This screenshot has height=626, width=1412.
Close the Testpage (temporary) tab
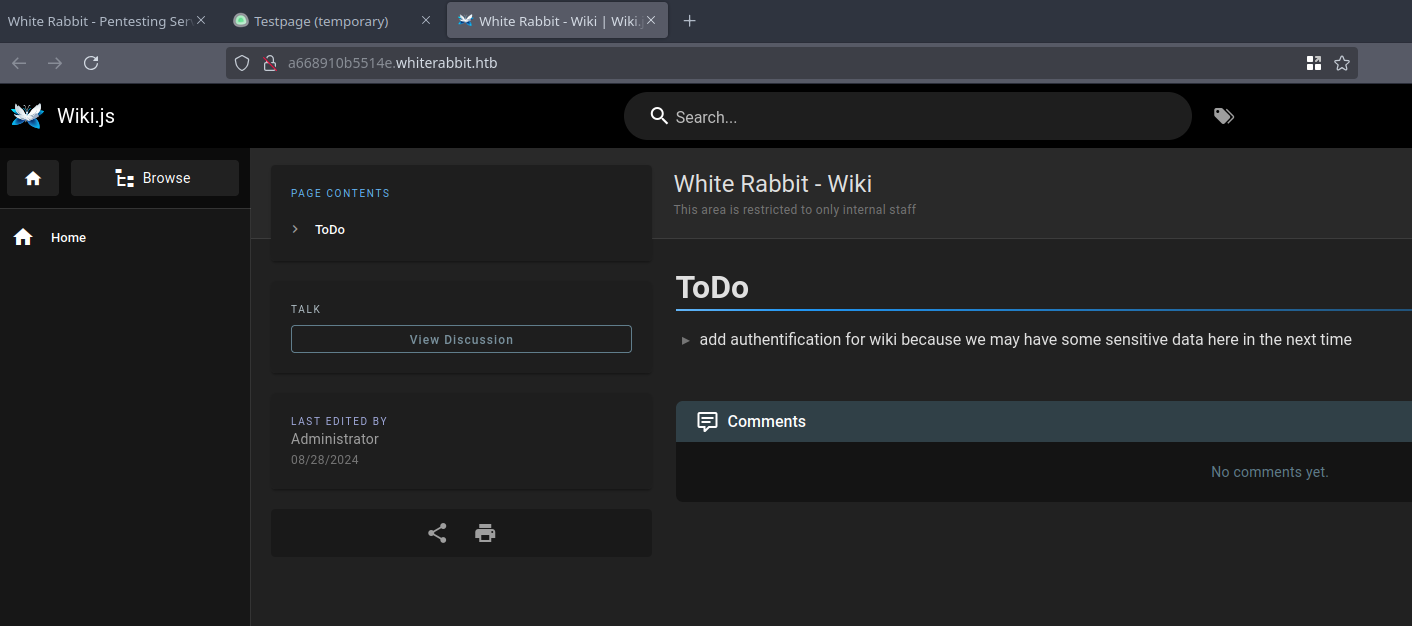pos(426,21)
